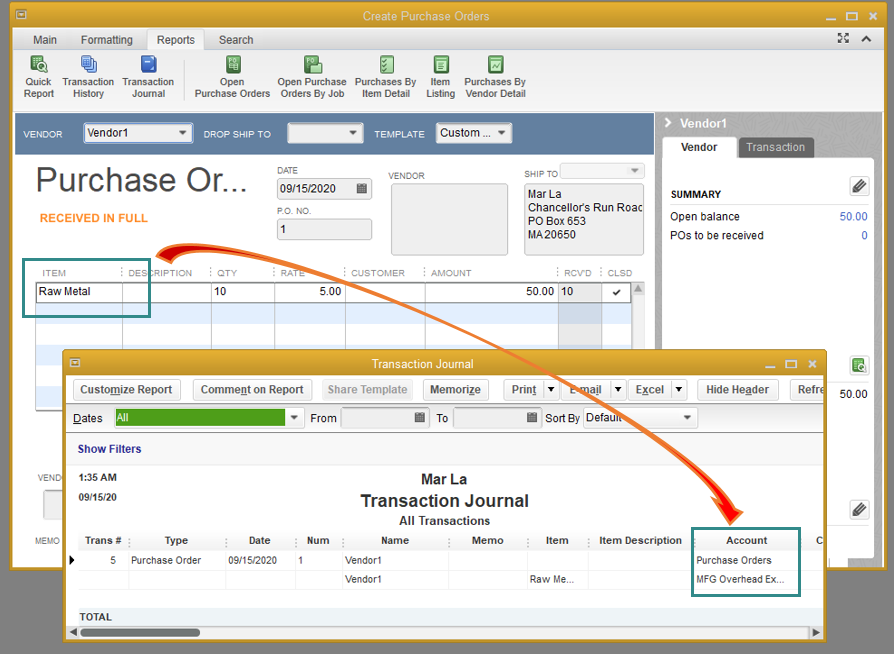Switch to the Search tab
Viewport: 894px width, 654px height.
point(236,40)
